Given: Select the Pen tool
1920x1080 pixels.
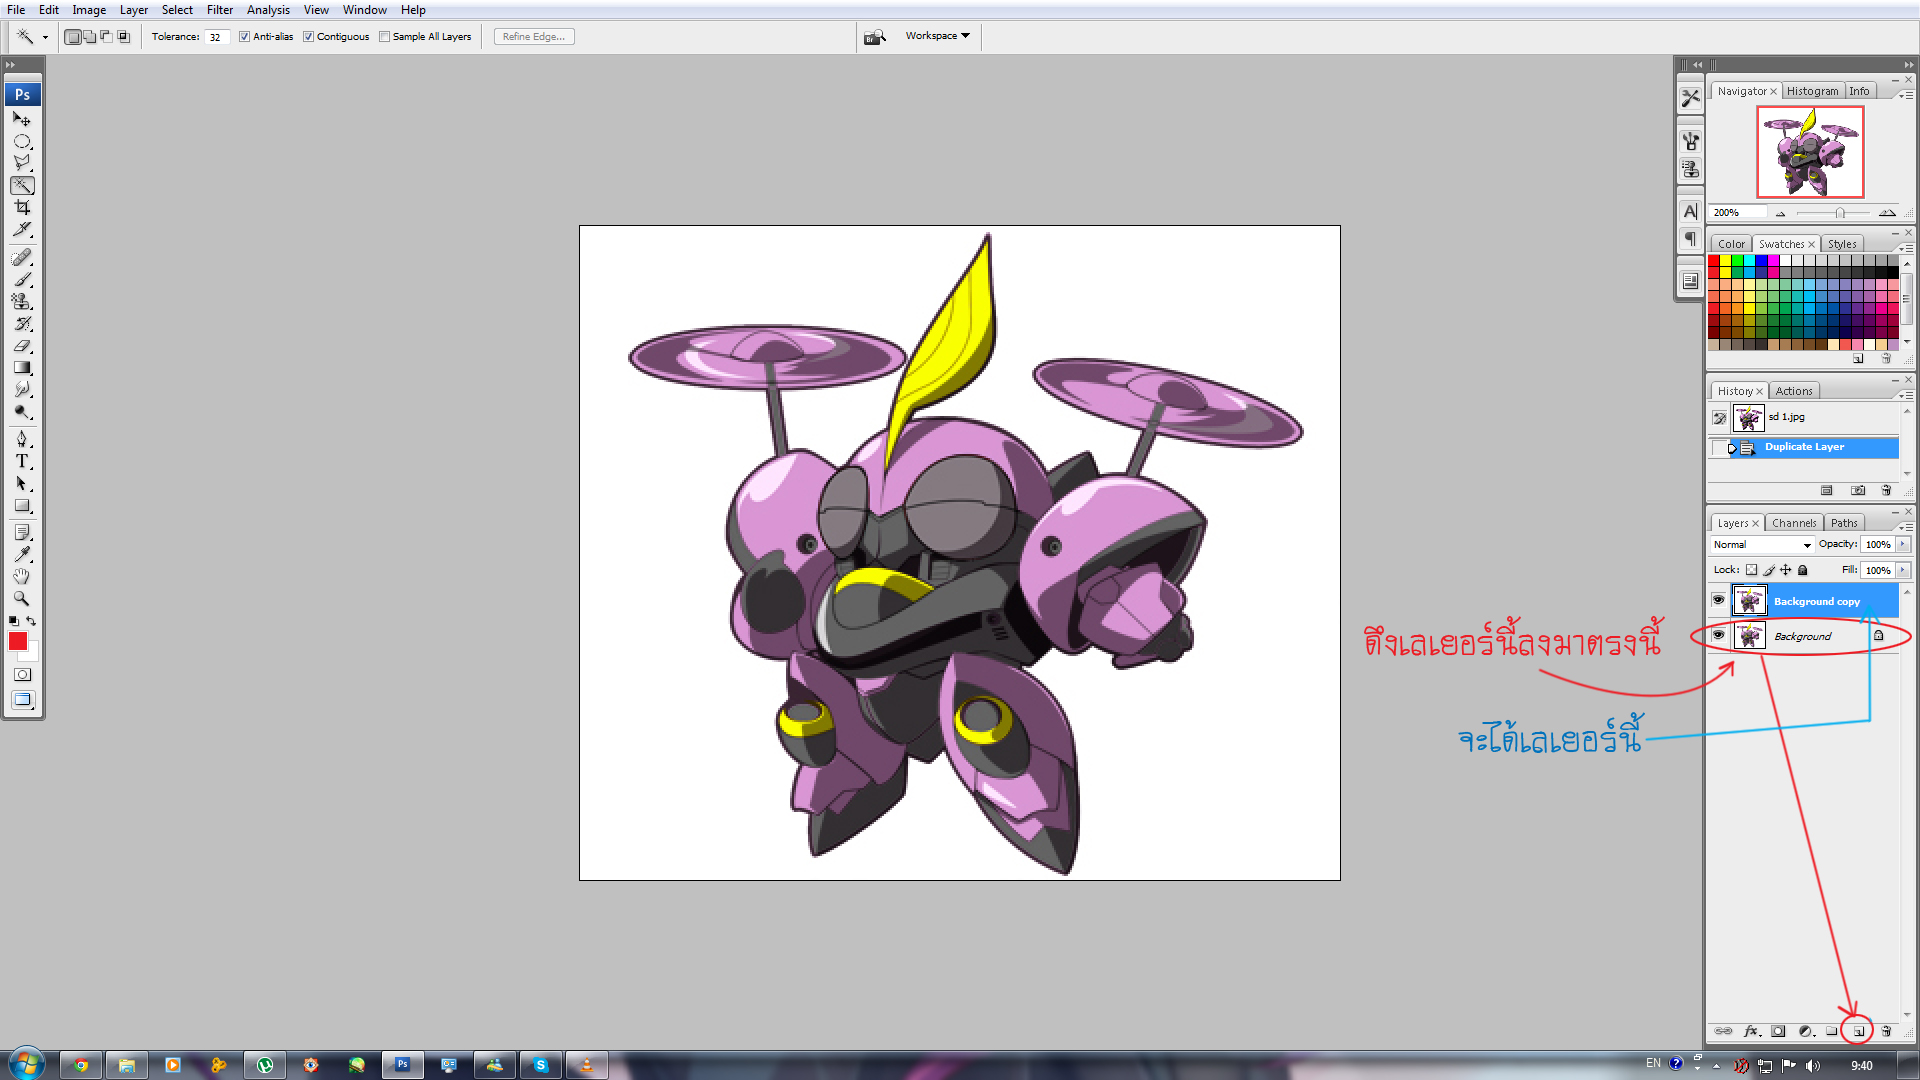Looking at the screenshot, I should pyautogui.click(x=22, y=439).
